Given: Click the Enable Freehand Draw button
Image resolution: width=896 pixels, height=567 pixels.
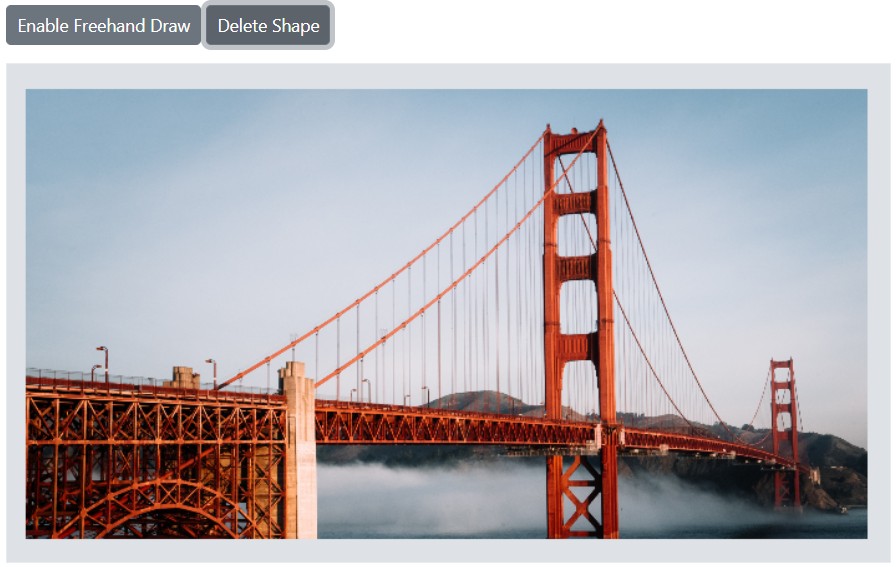Looking at the screenshot, I should pos(103,25).
